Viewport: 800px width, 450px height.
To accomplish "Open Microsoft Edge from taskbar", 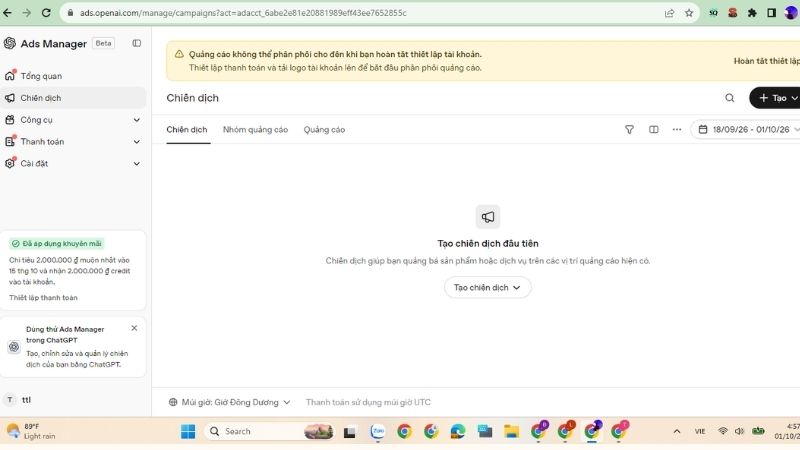I will tap(458, 432).
